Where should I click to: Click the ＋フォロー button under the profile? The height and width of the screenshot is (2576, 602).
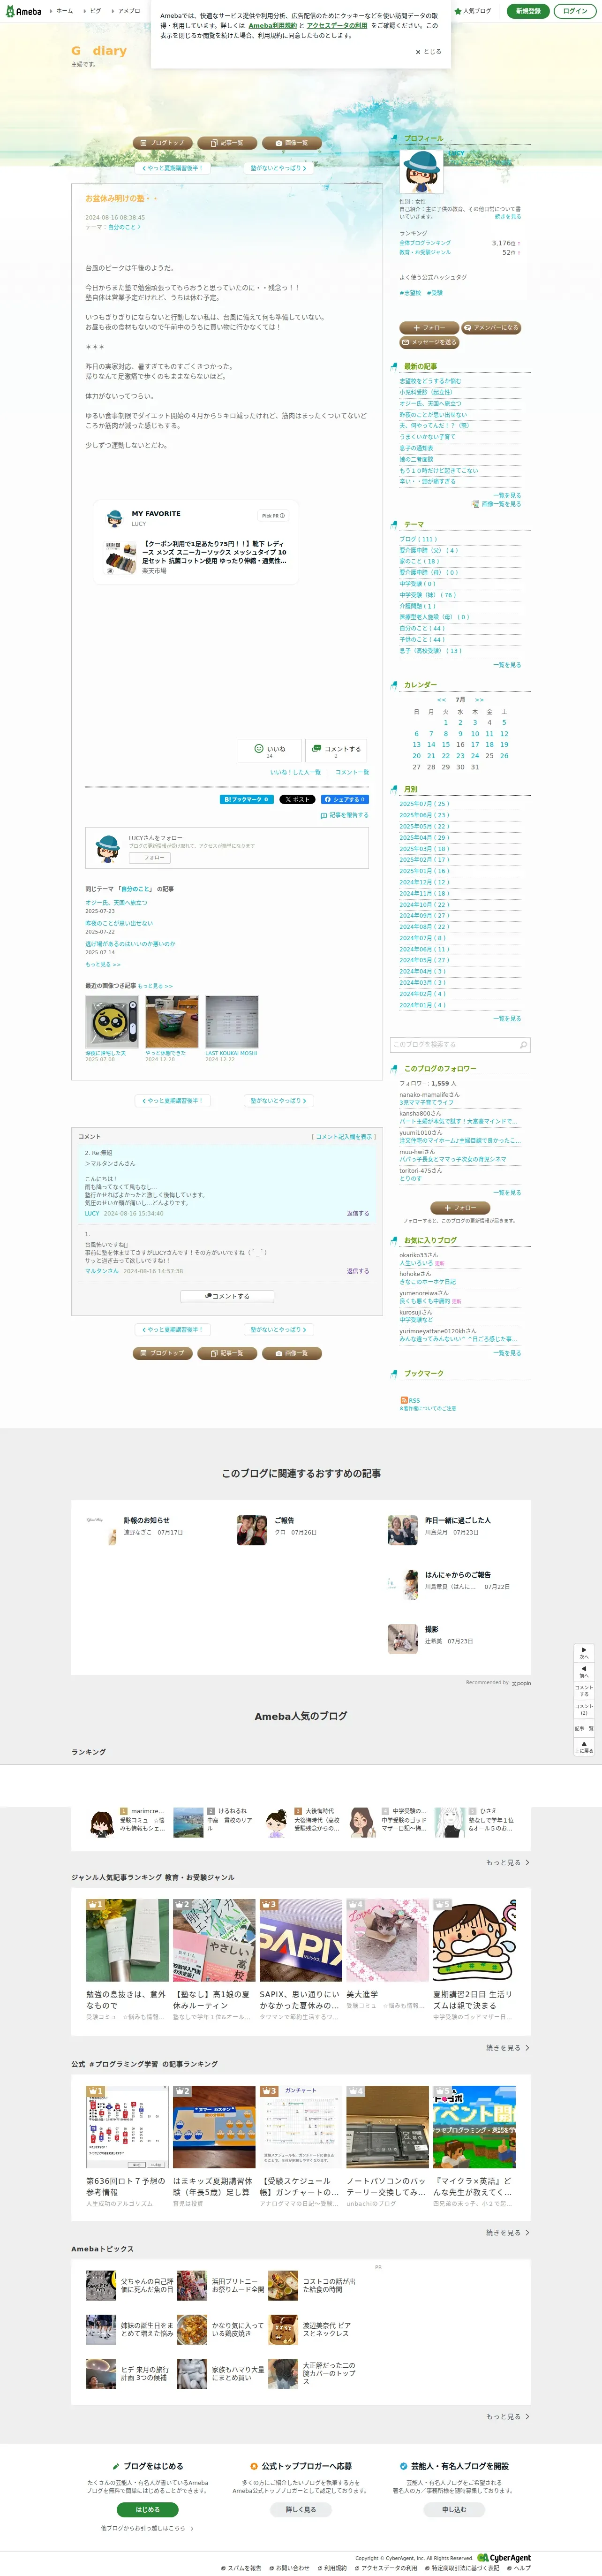[429, 327]
